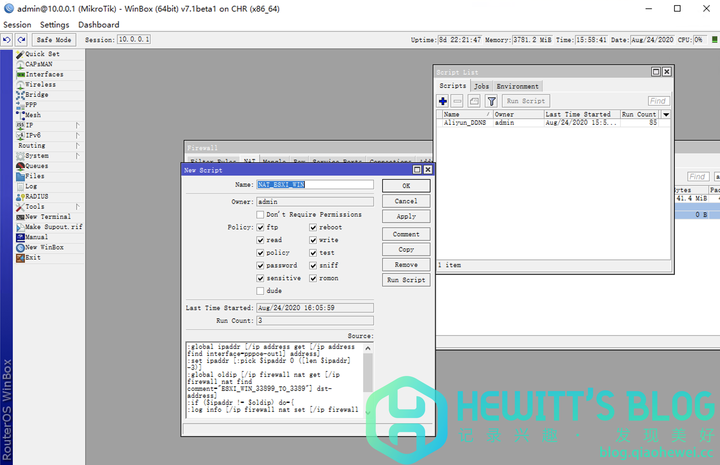Click the filter funnel icon in Script List
Viewport: 720px width, 465px height.
coord(491,101)
